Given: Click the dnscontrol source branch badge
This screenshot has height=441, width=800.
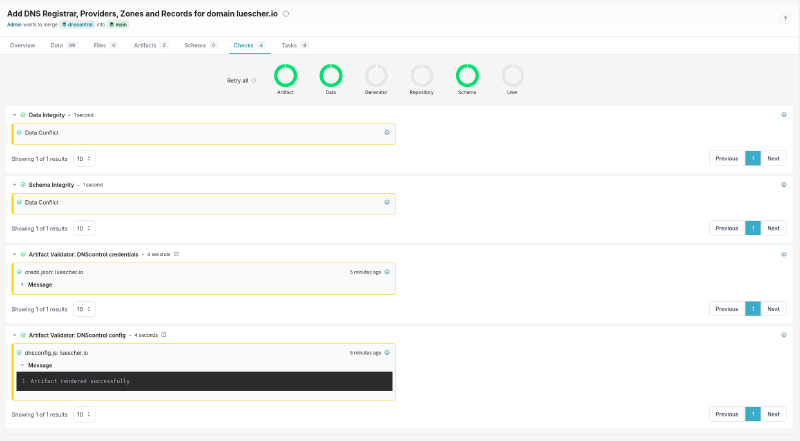Looking at the screenshot, I should coord(78,24).
